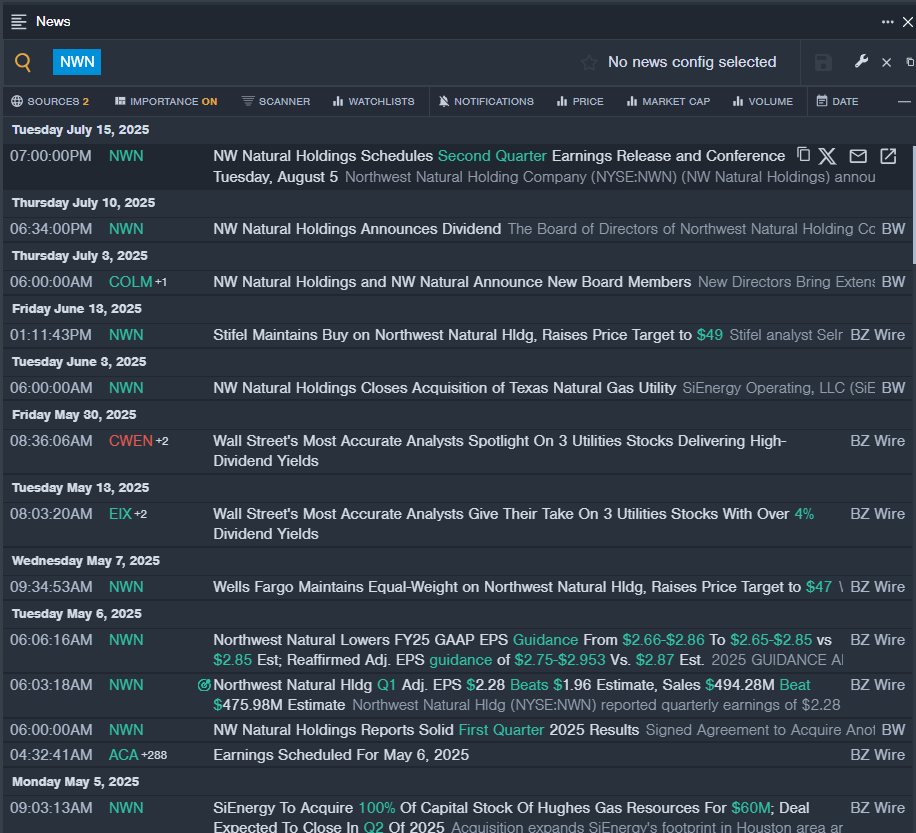Open the Market Cap filter
Viewport: 916px width, 833px height.
[x=668, y=101]
